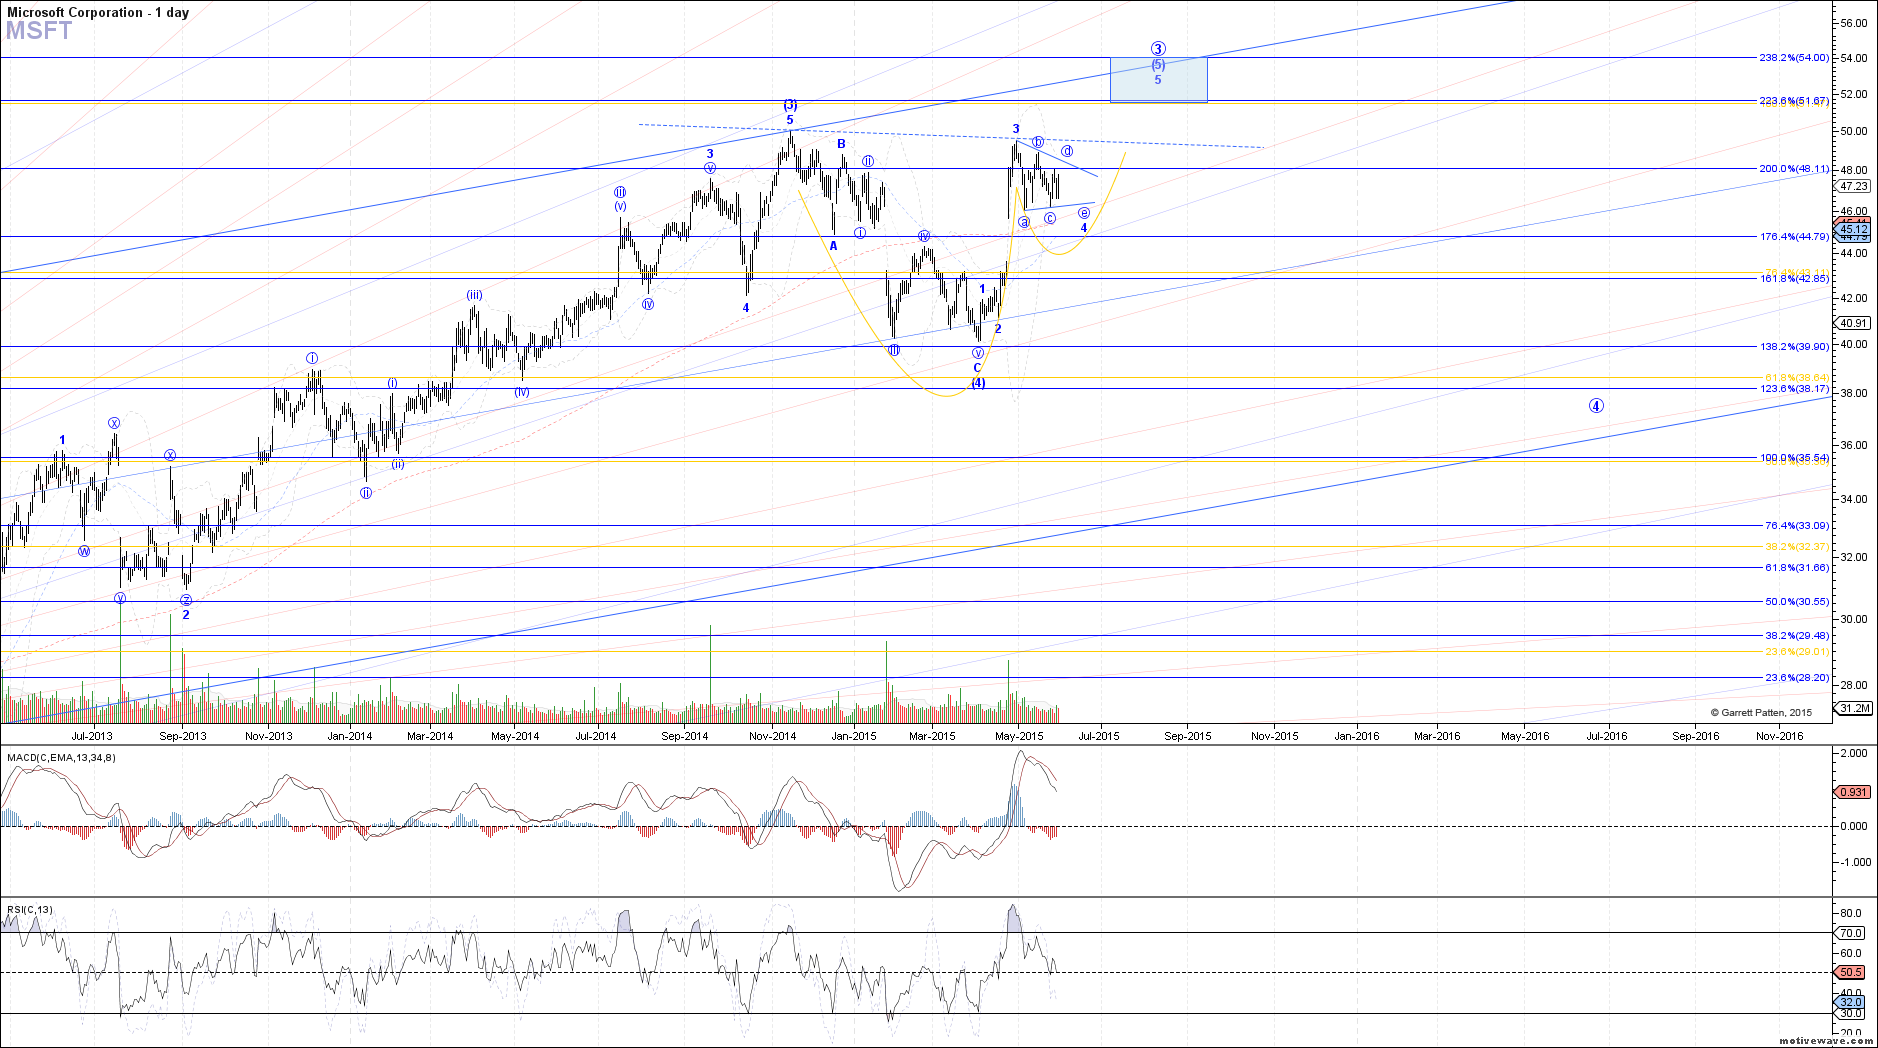Click the 138.2%(39.90) Fibonacci level label
The image size is (1878, 1048).
1794,347
